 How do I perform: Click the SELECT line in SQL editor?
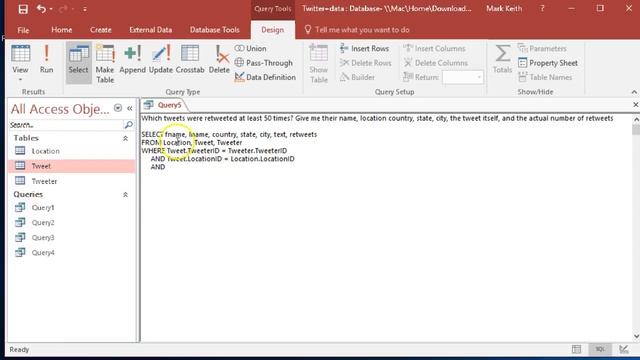229,134
